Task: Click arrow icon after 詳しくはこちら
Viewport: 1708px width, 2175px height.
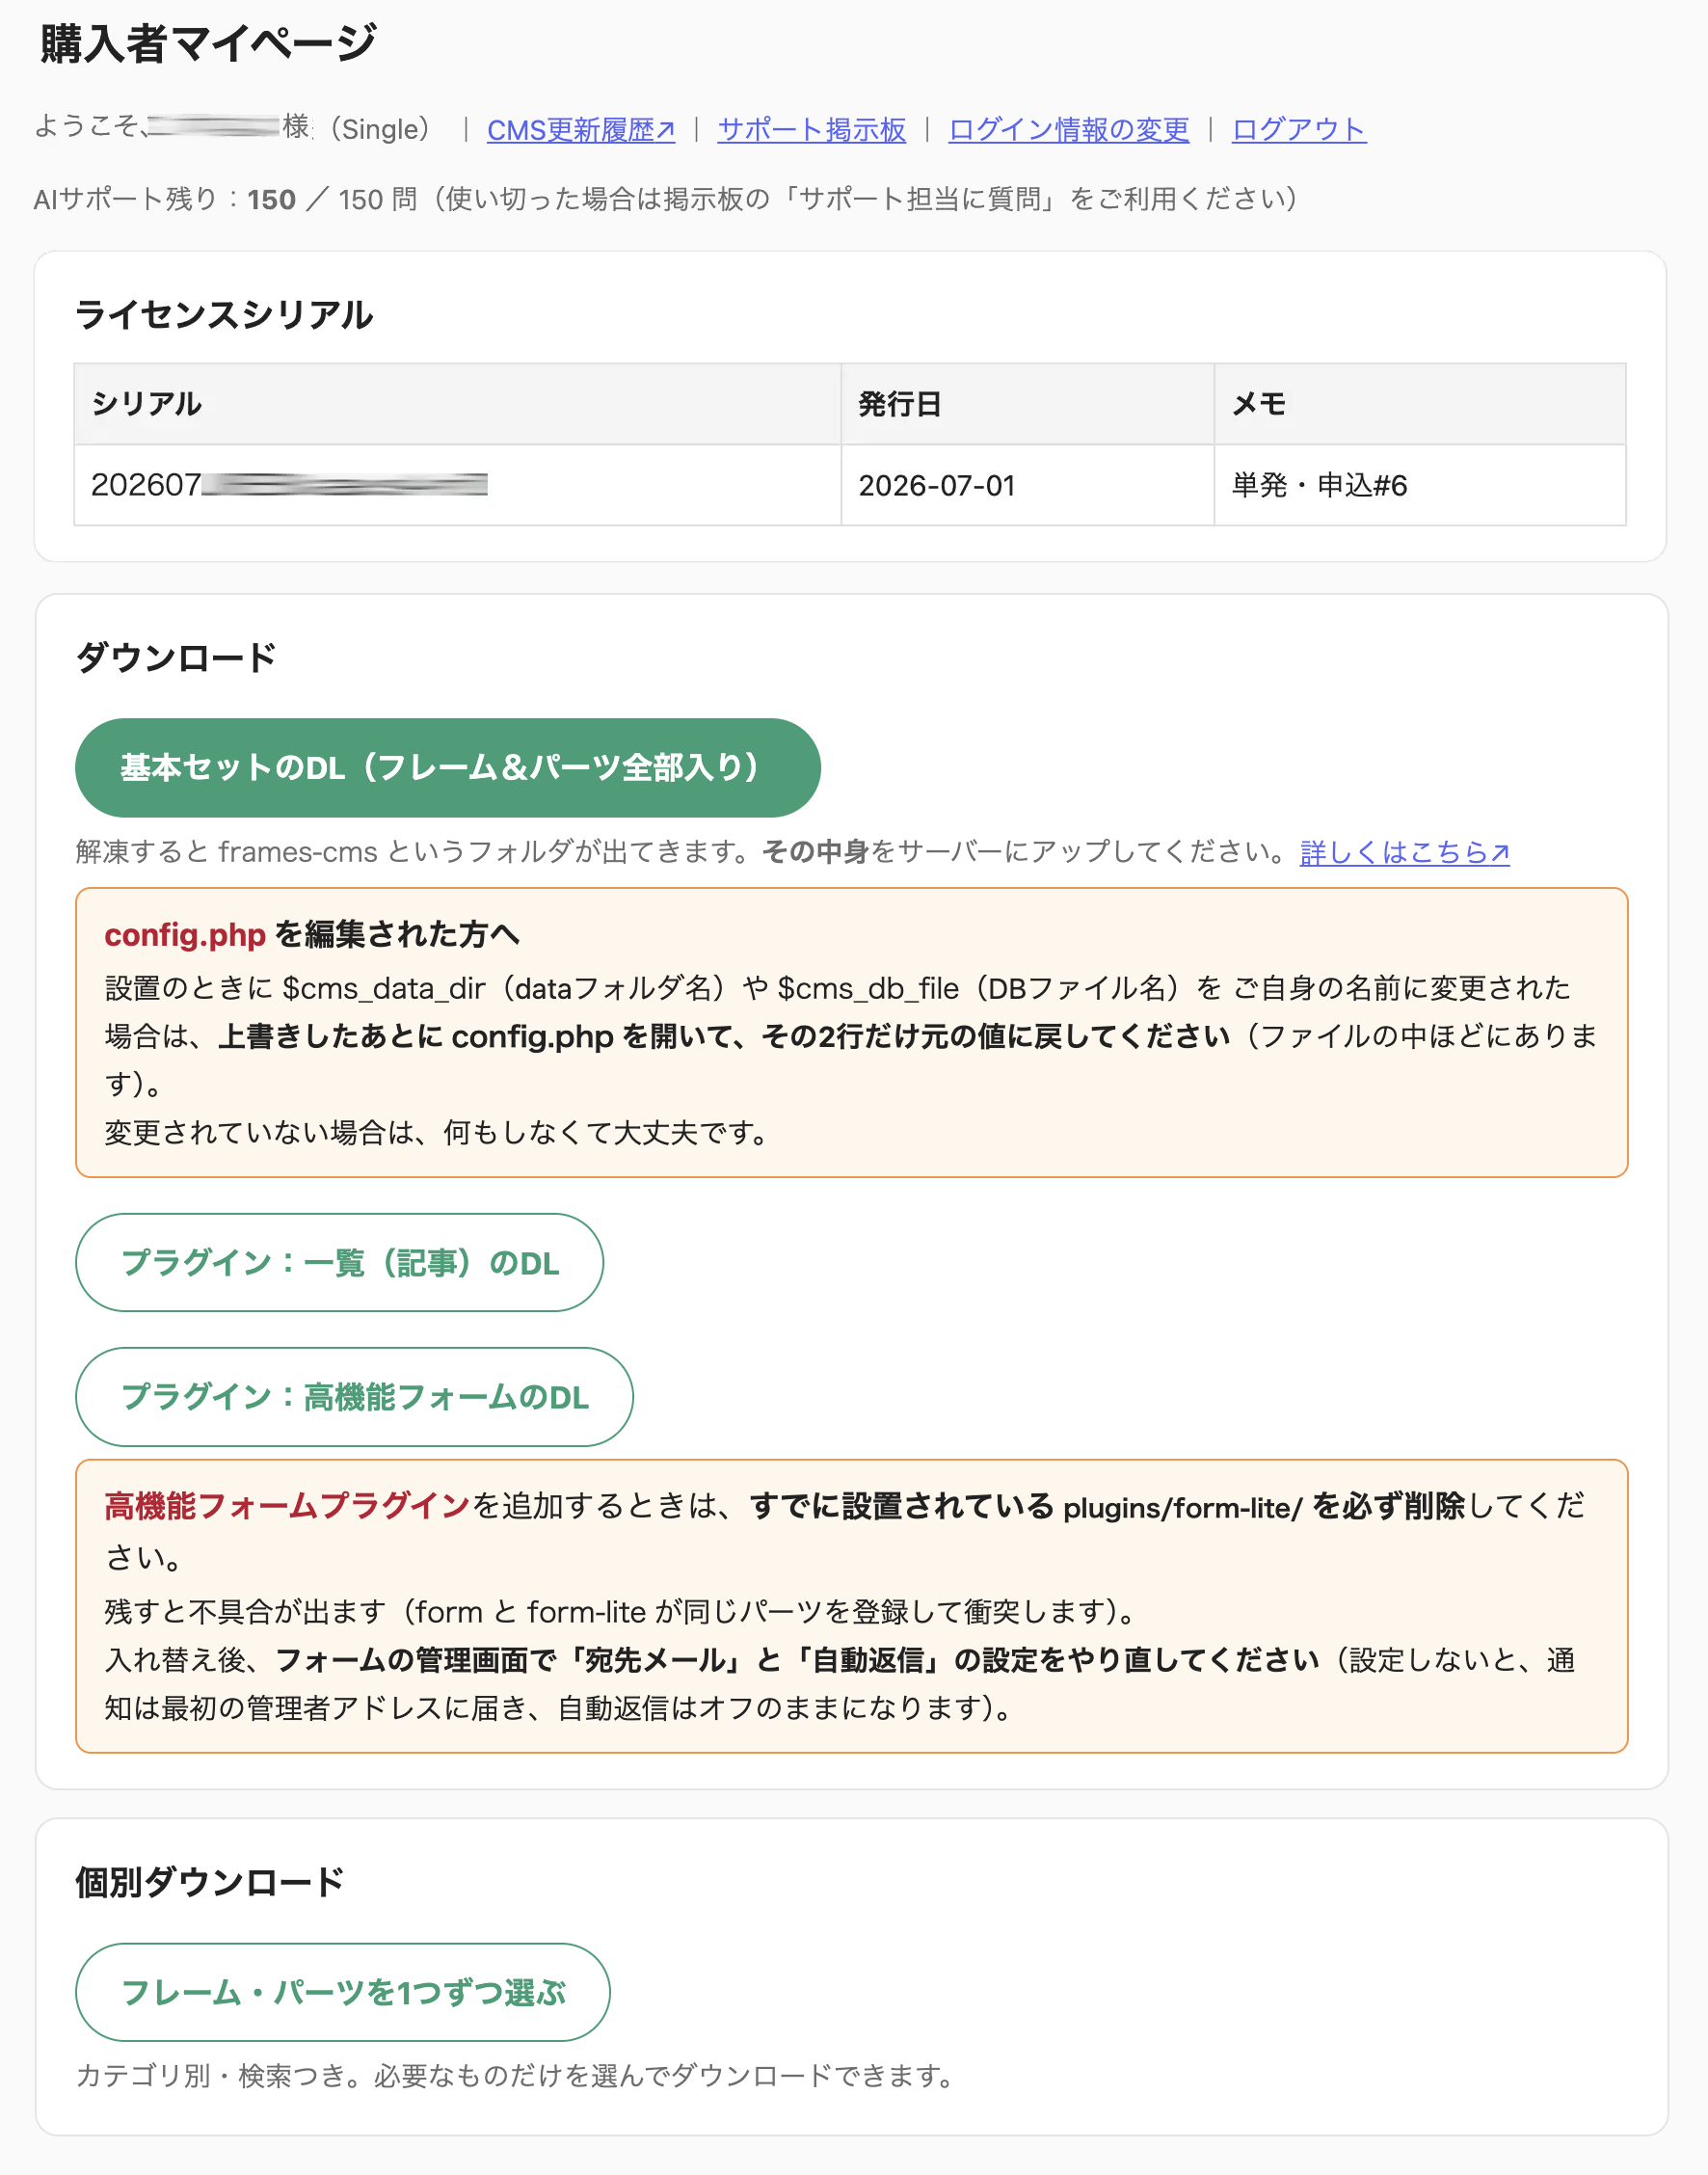Action: pyautogui.click(x=1500, y=852)
